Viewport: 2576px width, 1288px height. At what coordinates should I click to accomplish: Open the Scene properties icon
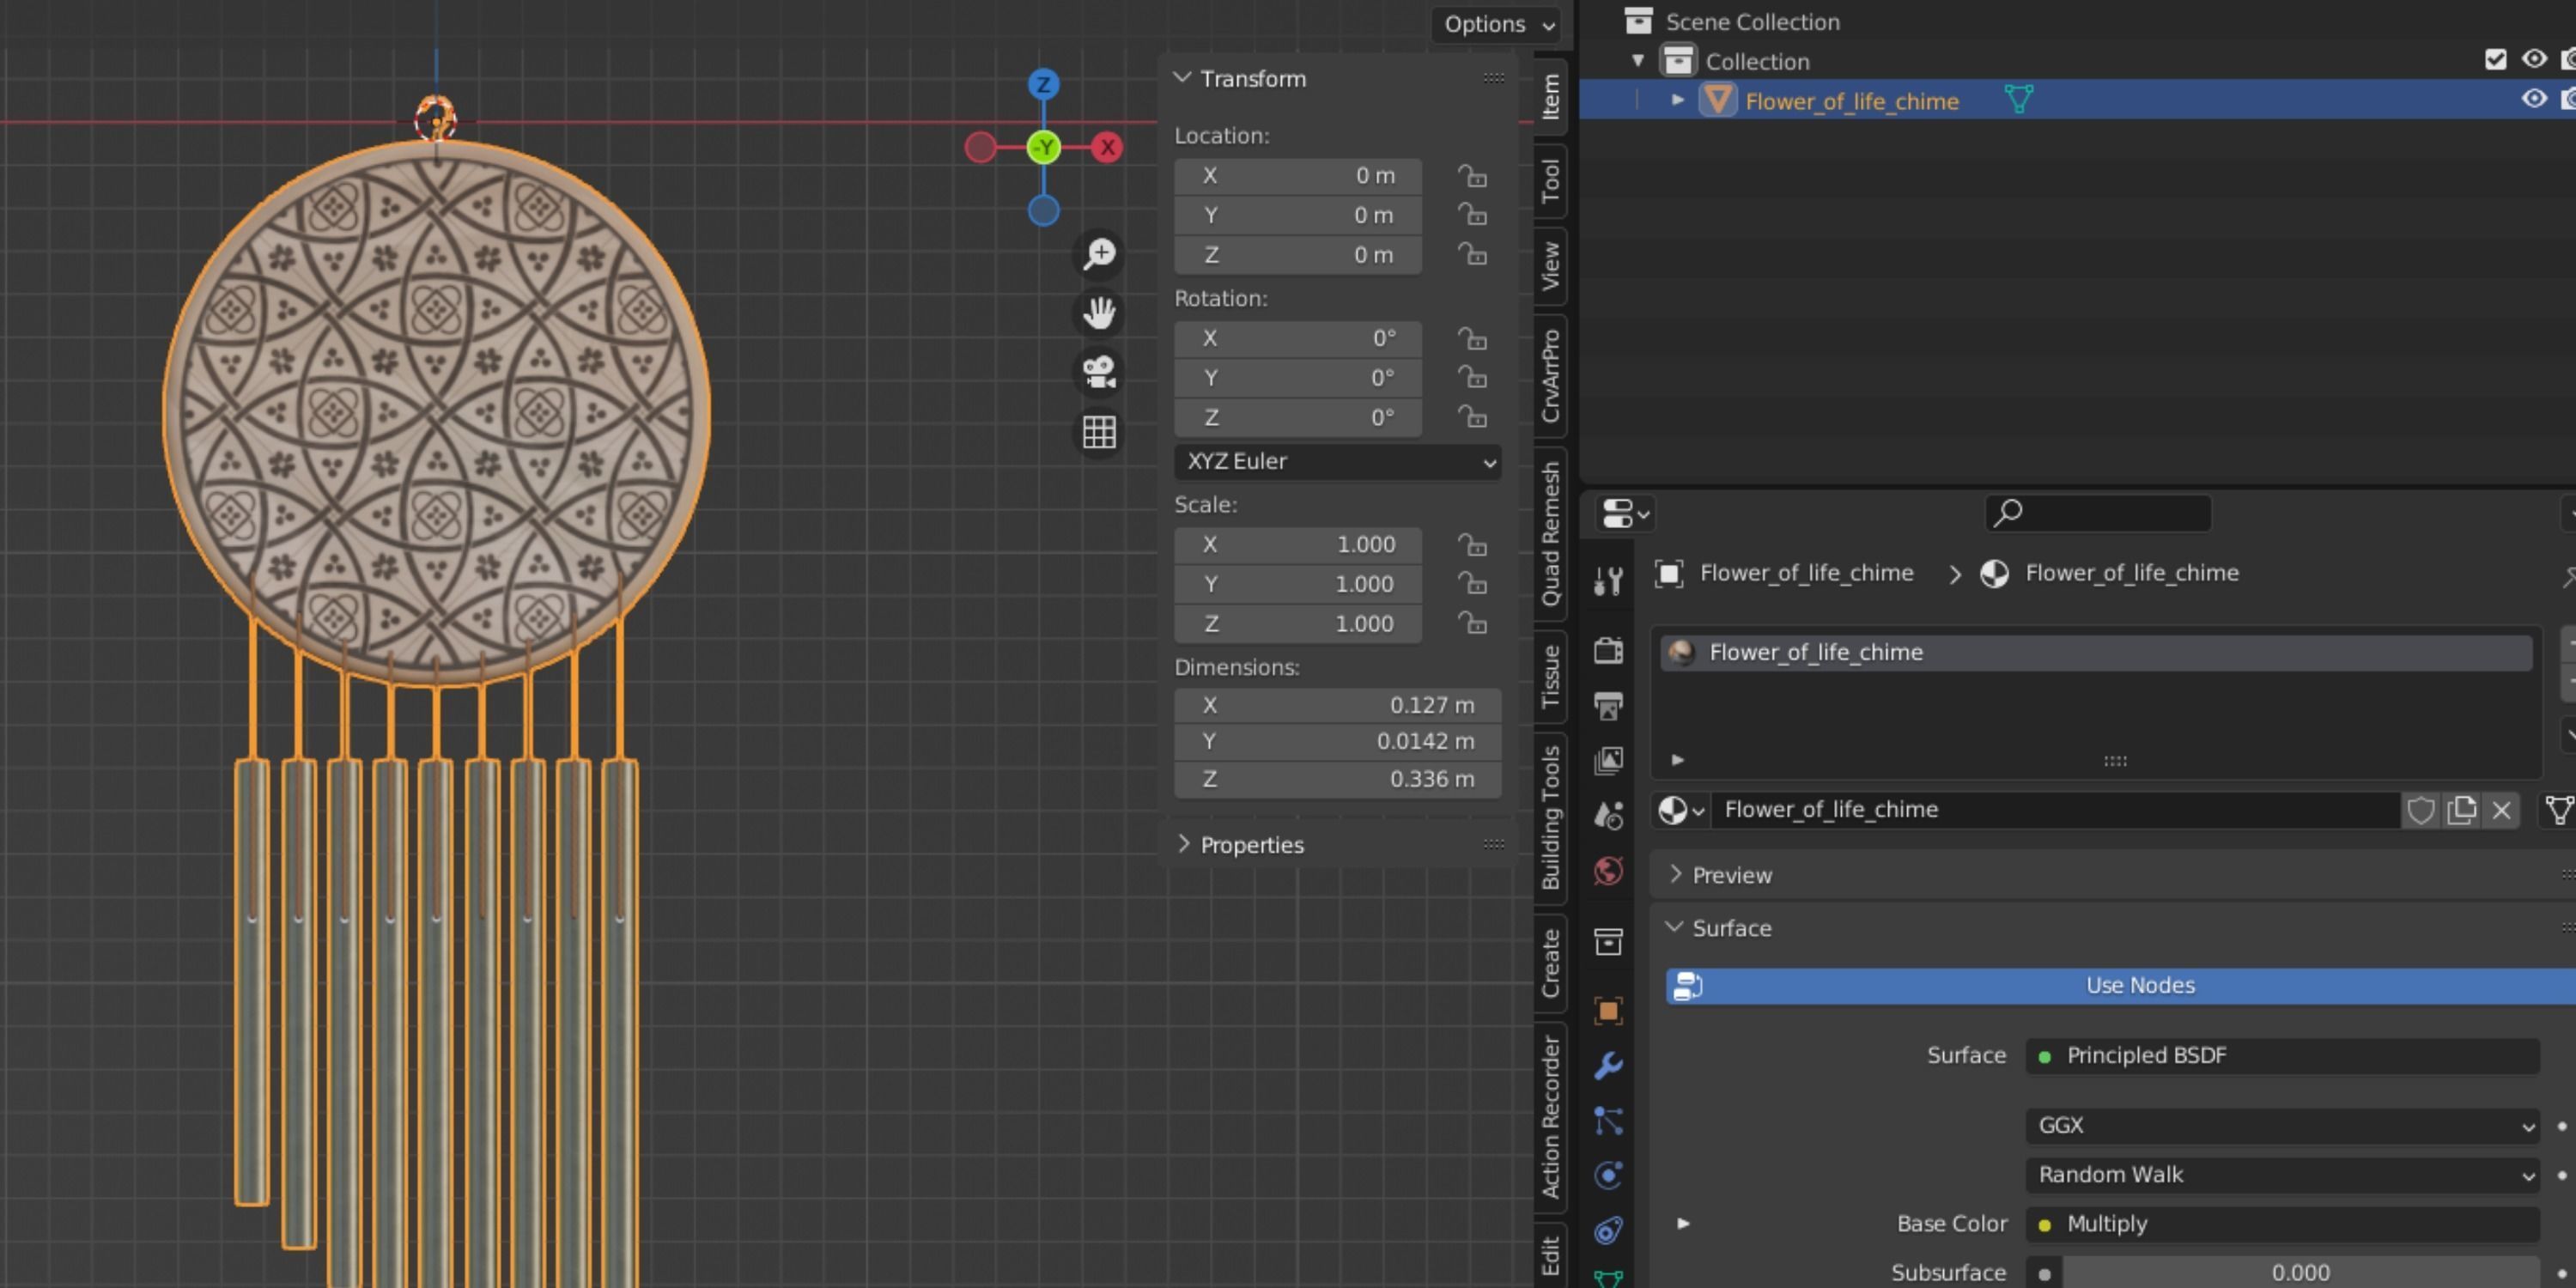[1608, 816]
